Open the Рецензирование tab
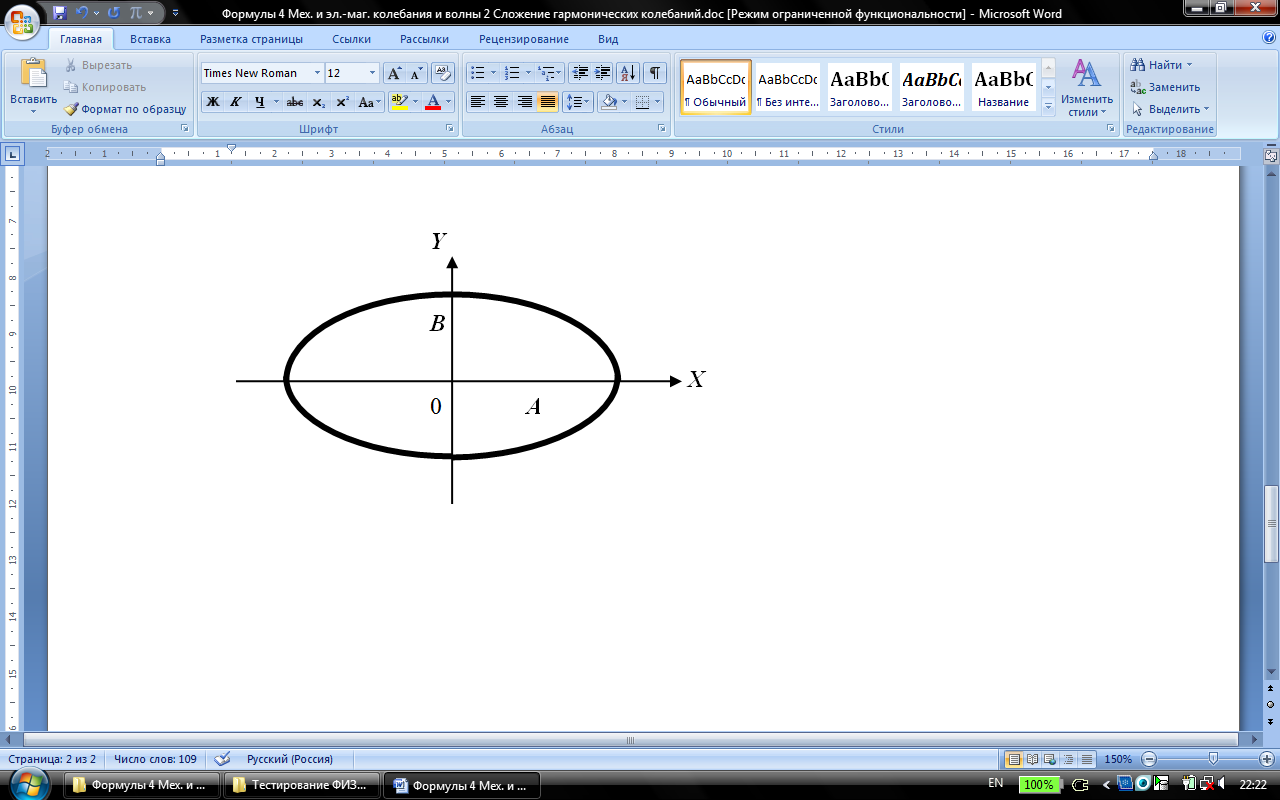1280x800 pixels. pos(523,39)
